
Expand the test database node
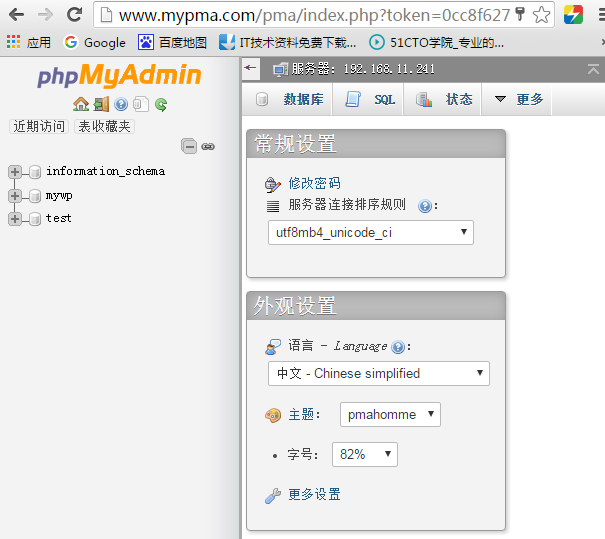[15, 219]
